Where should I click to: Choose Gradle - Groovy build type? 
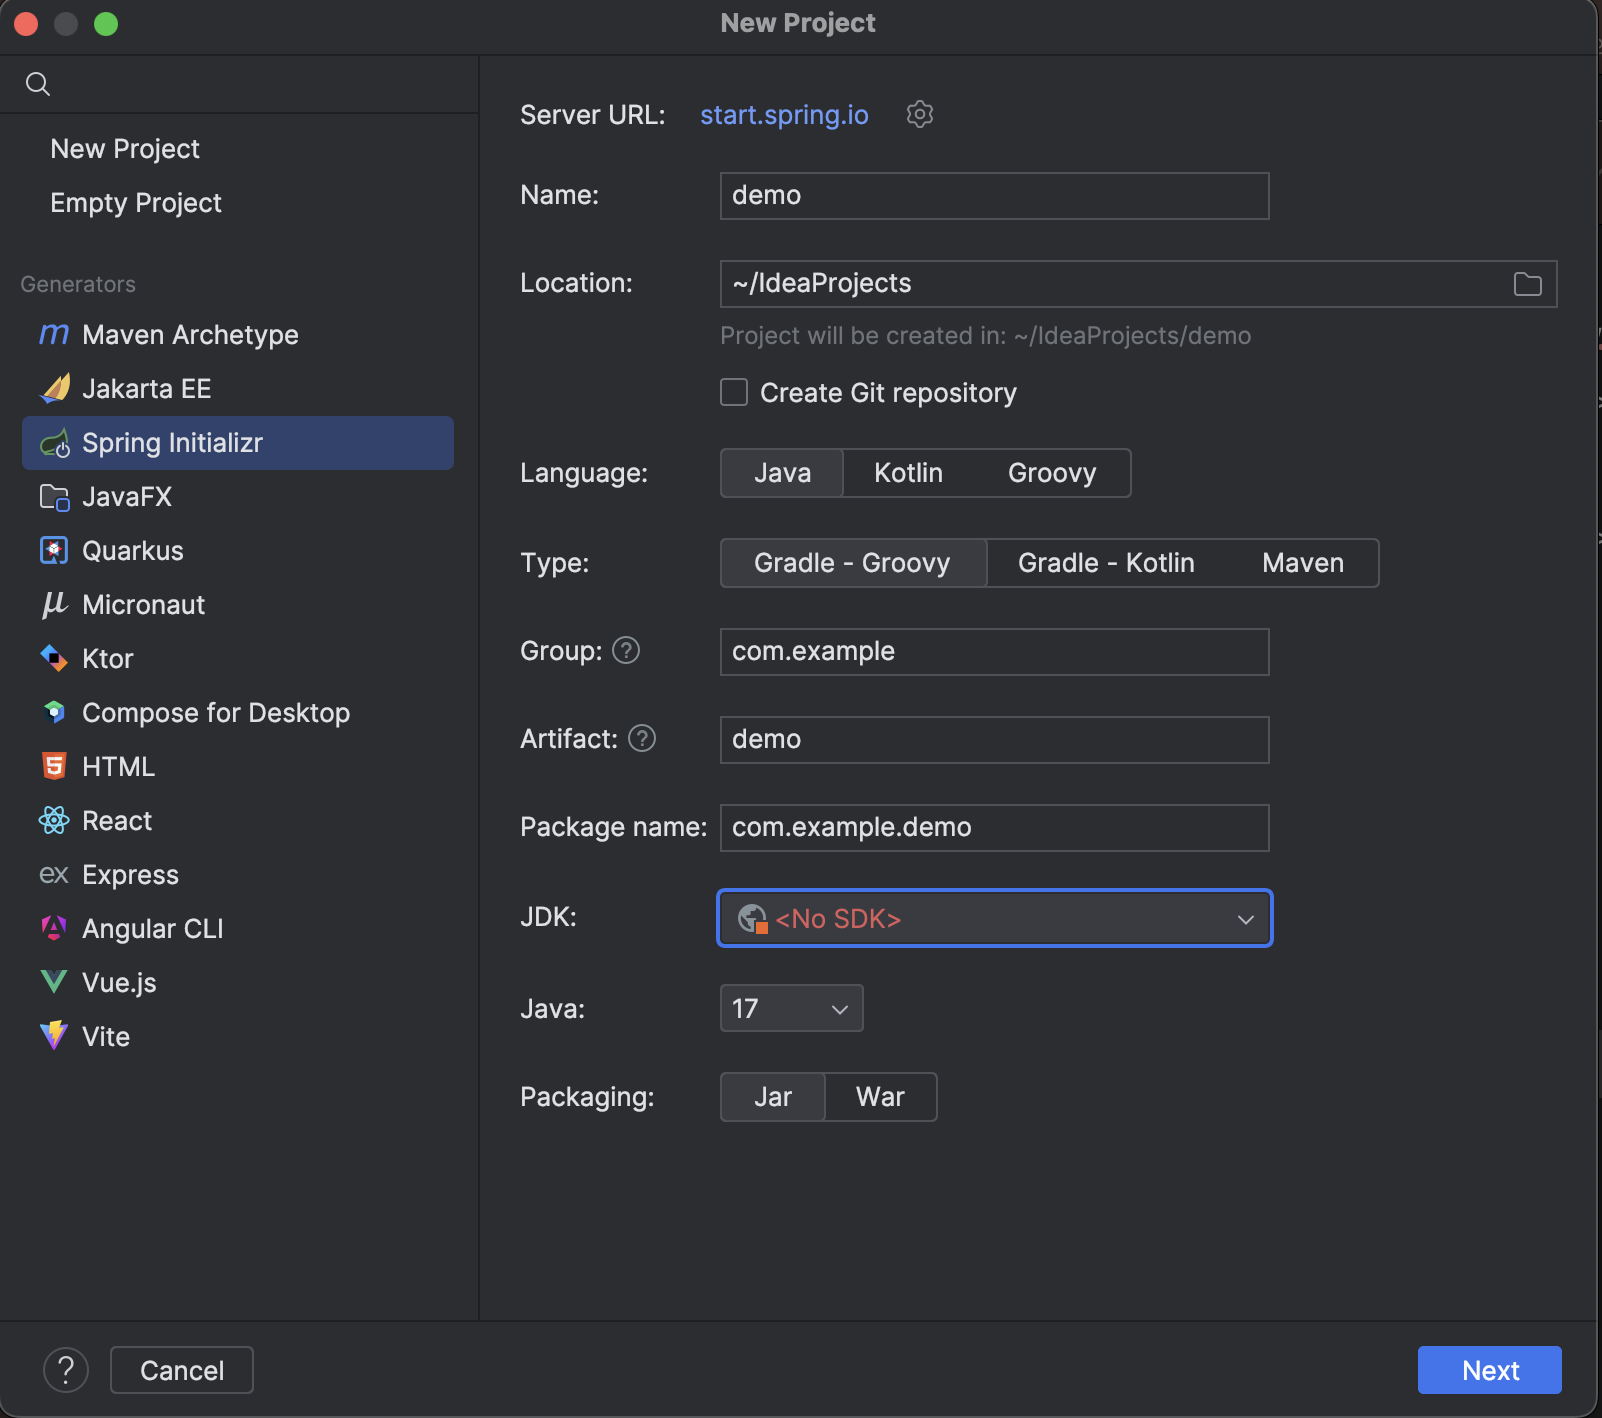pyautogui.click(x=852, y=563)
